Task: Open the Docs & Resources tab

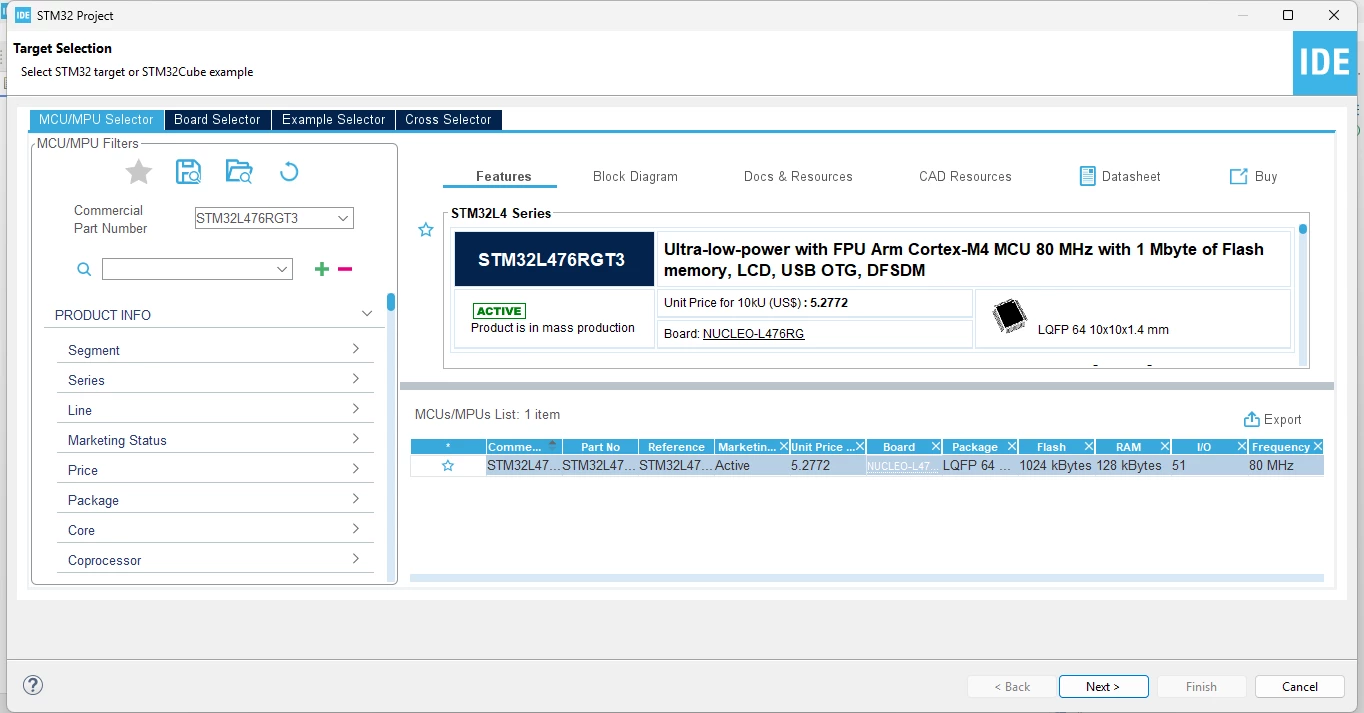Action: pyautogui.click(x=798, y=176)
